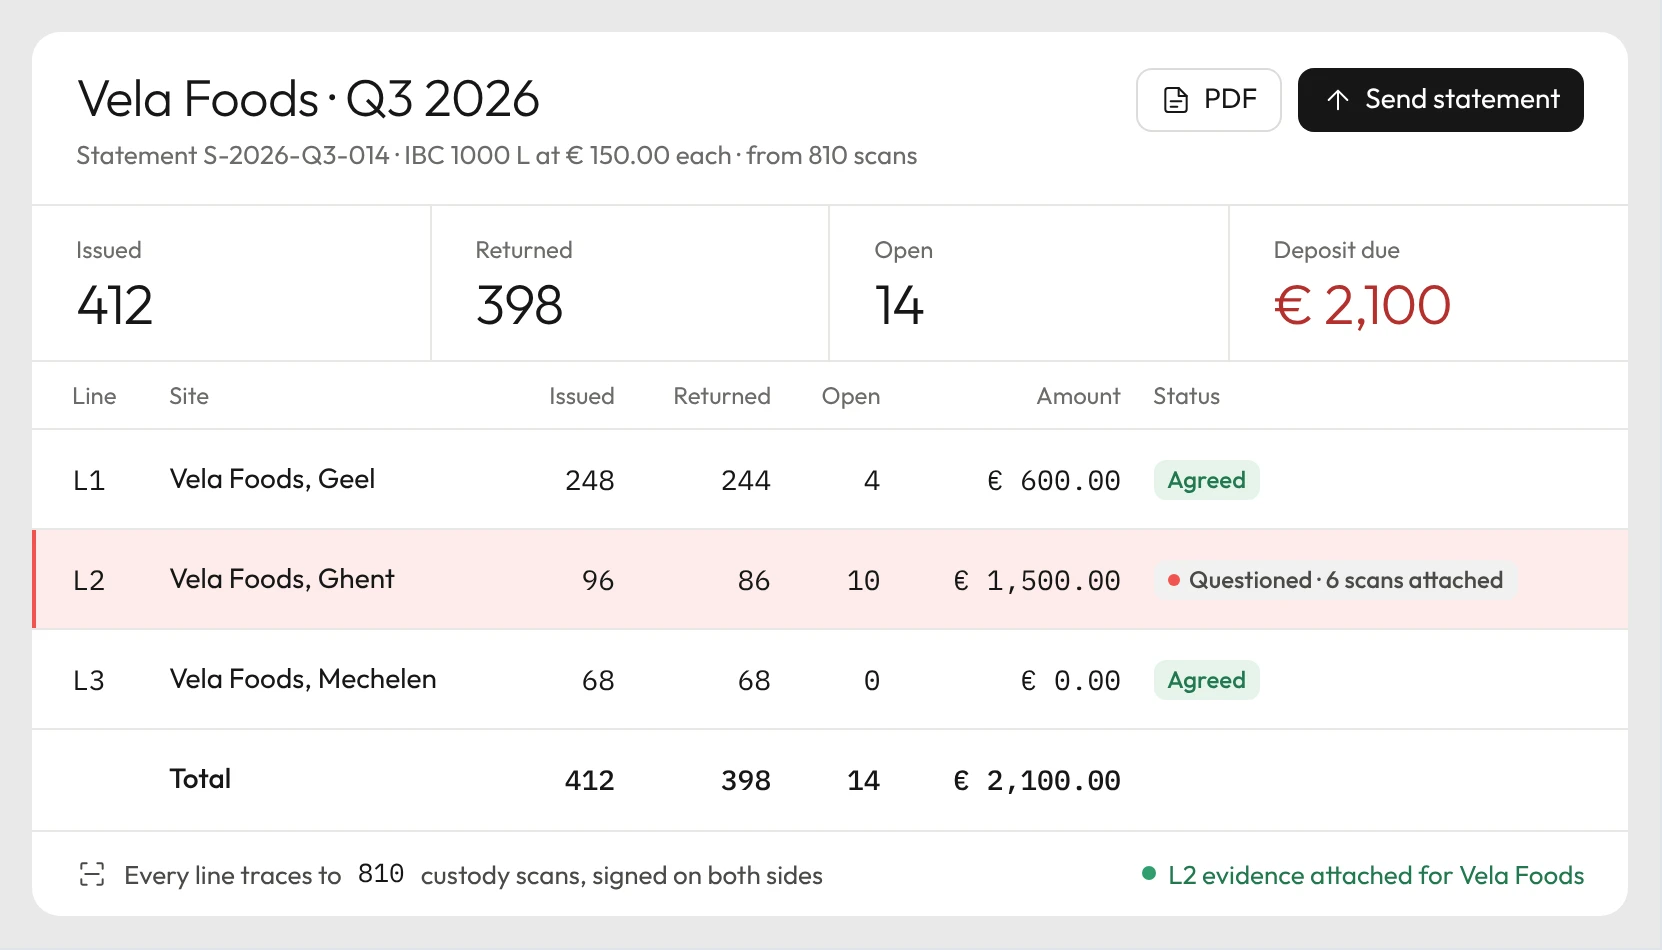
Task: Click the Deposit due € 2,100 summary value
Action: 1362,305
